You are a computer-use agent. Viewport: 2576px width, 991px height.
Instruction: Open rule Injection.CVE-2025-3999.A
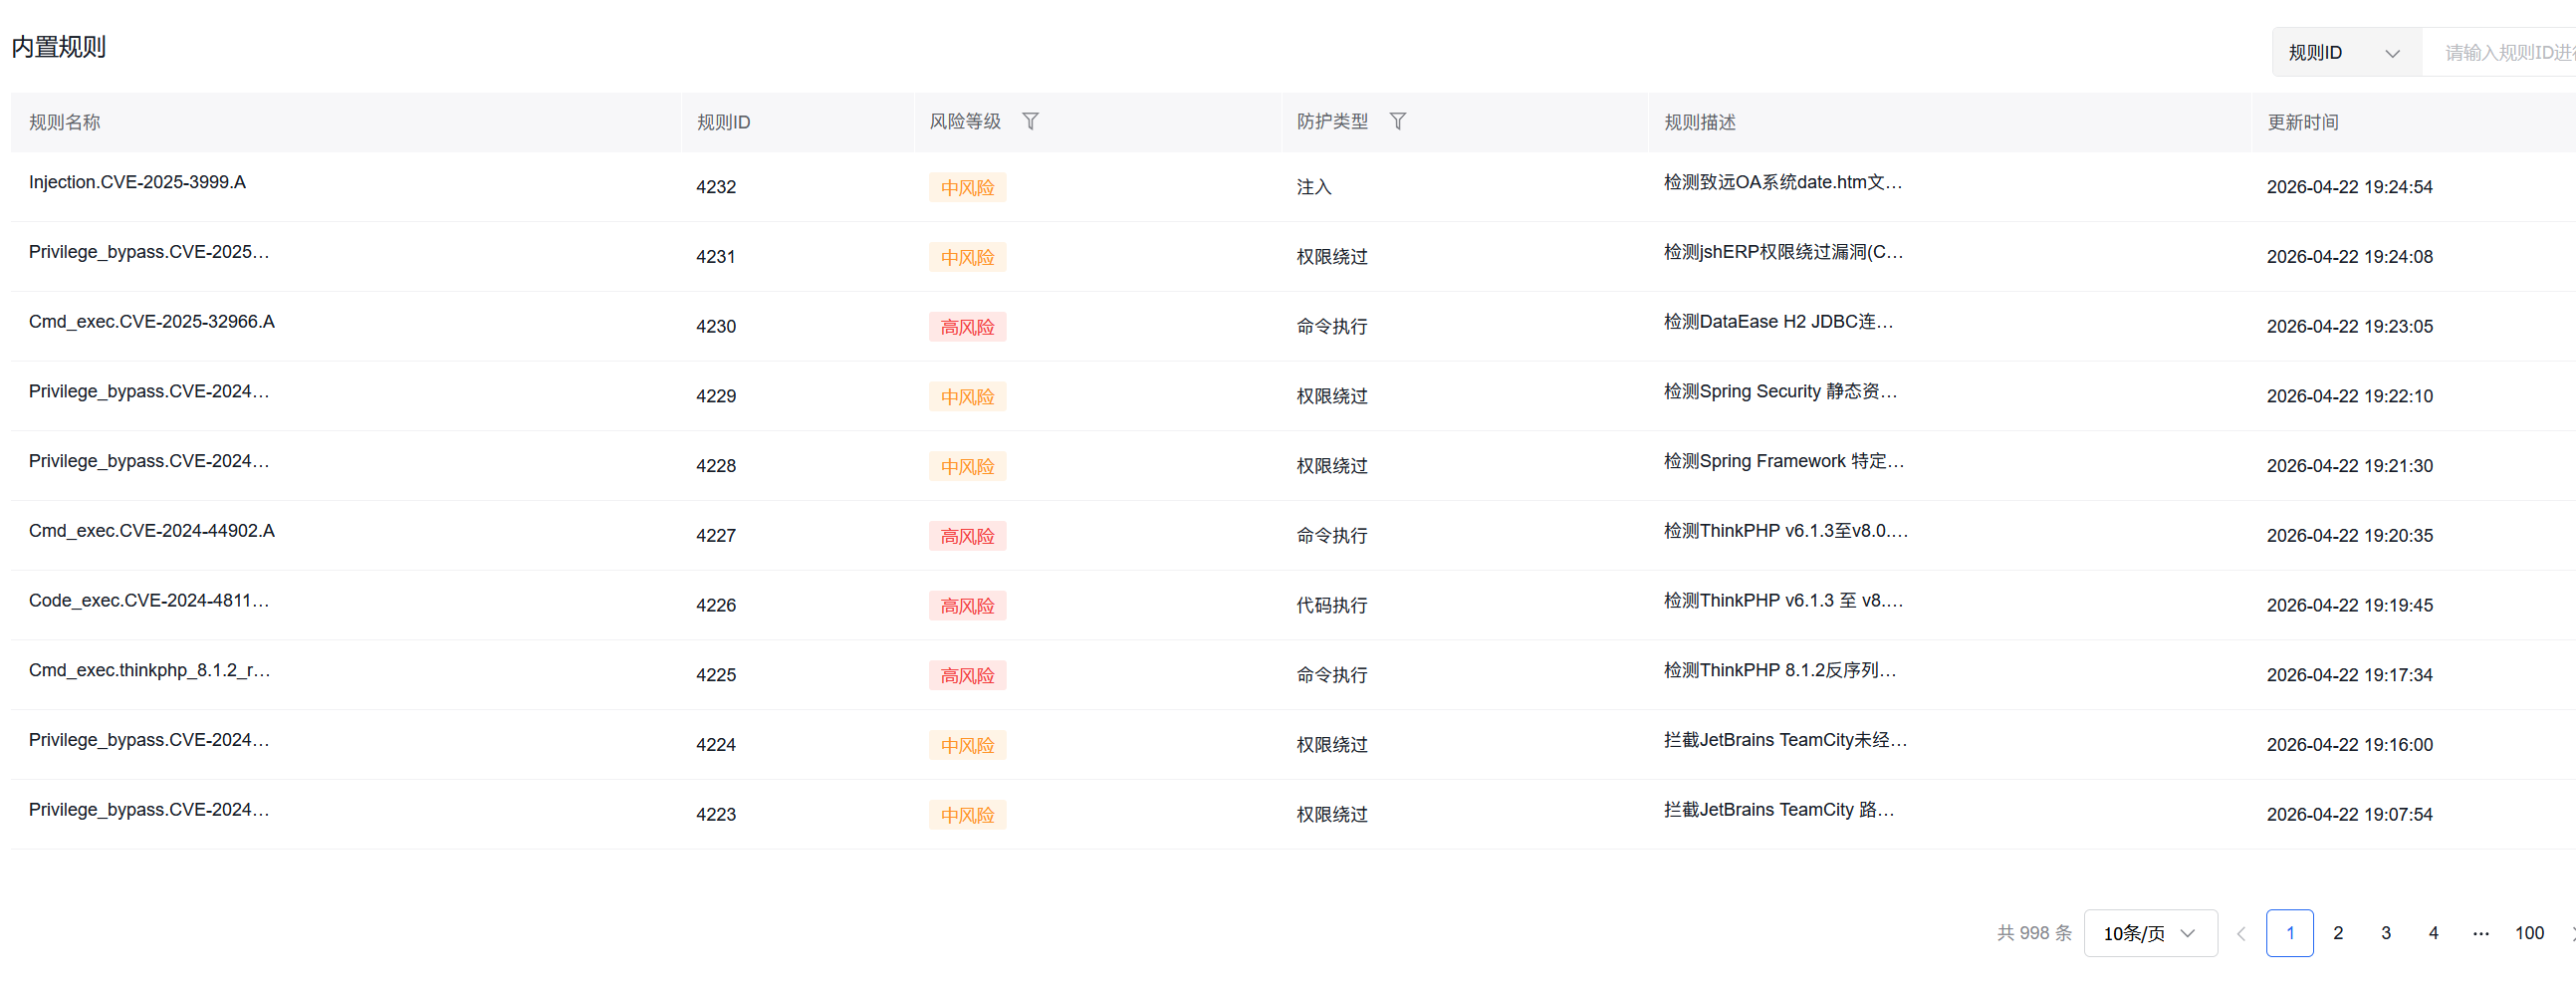coord(136,182)
